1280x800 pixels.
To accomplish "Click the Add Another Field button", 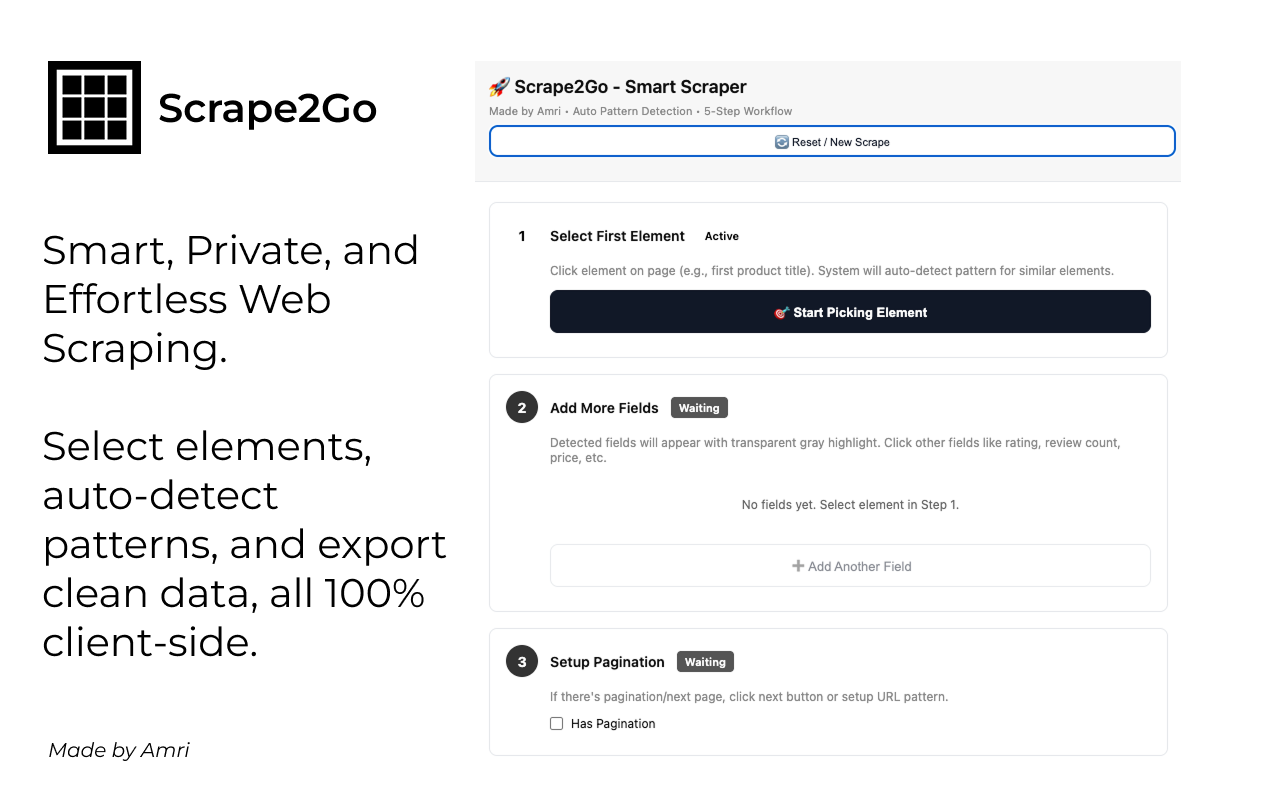I will pyautogui.click(x=850, y=566).
